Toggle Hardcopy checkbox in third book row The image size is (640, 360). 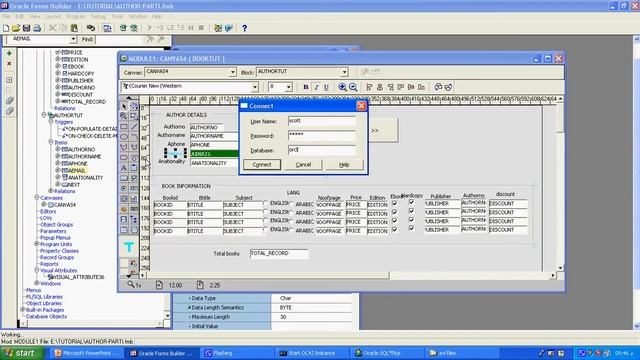click(411, 220)
